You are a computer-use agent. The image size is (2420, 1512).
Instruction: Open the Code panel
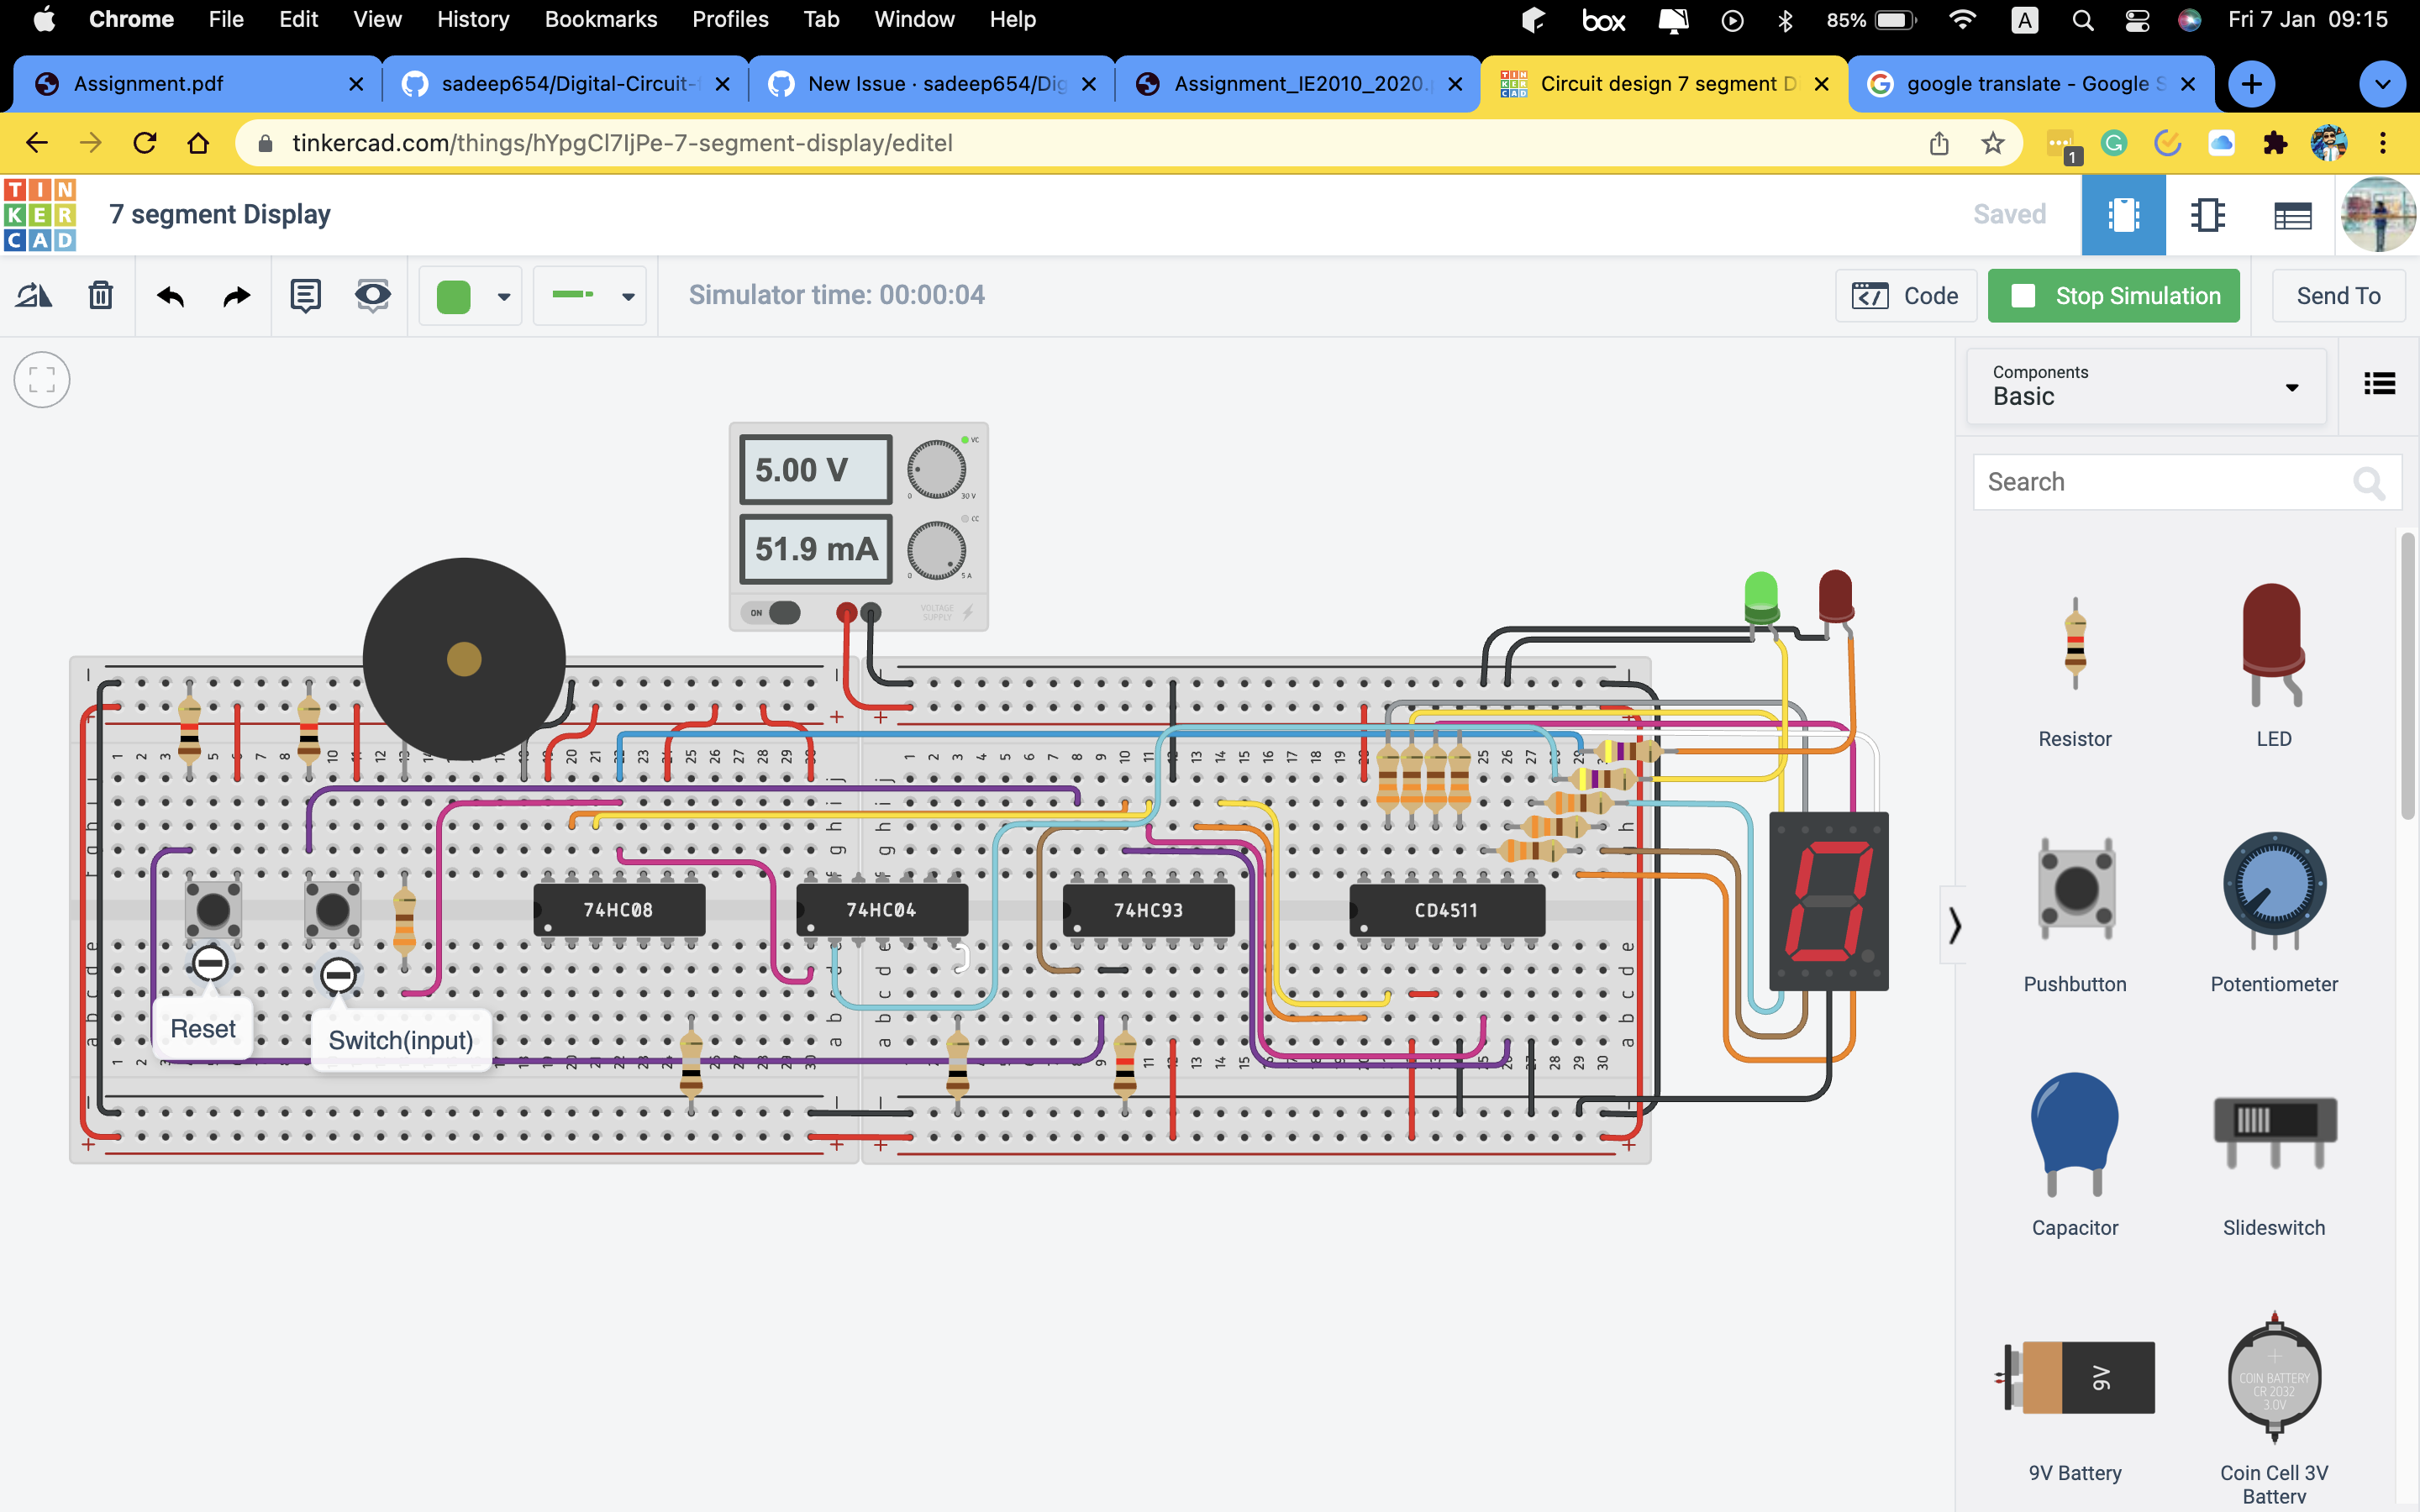click(x=1906, y=295)
